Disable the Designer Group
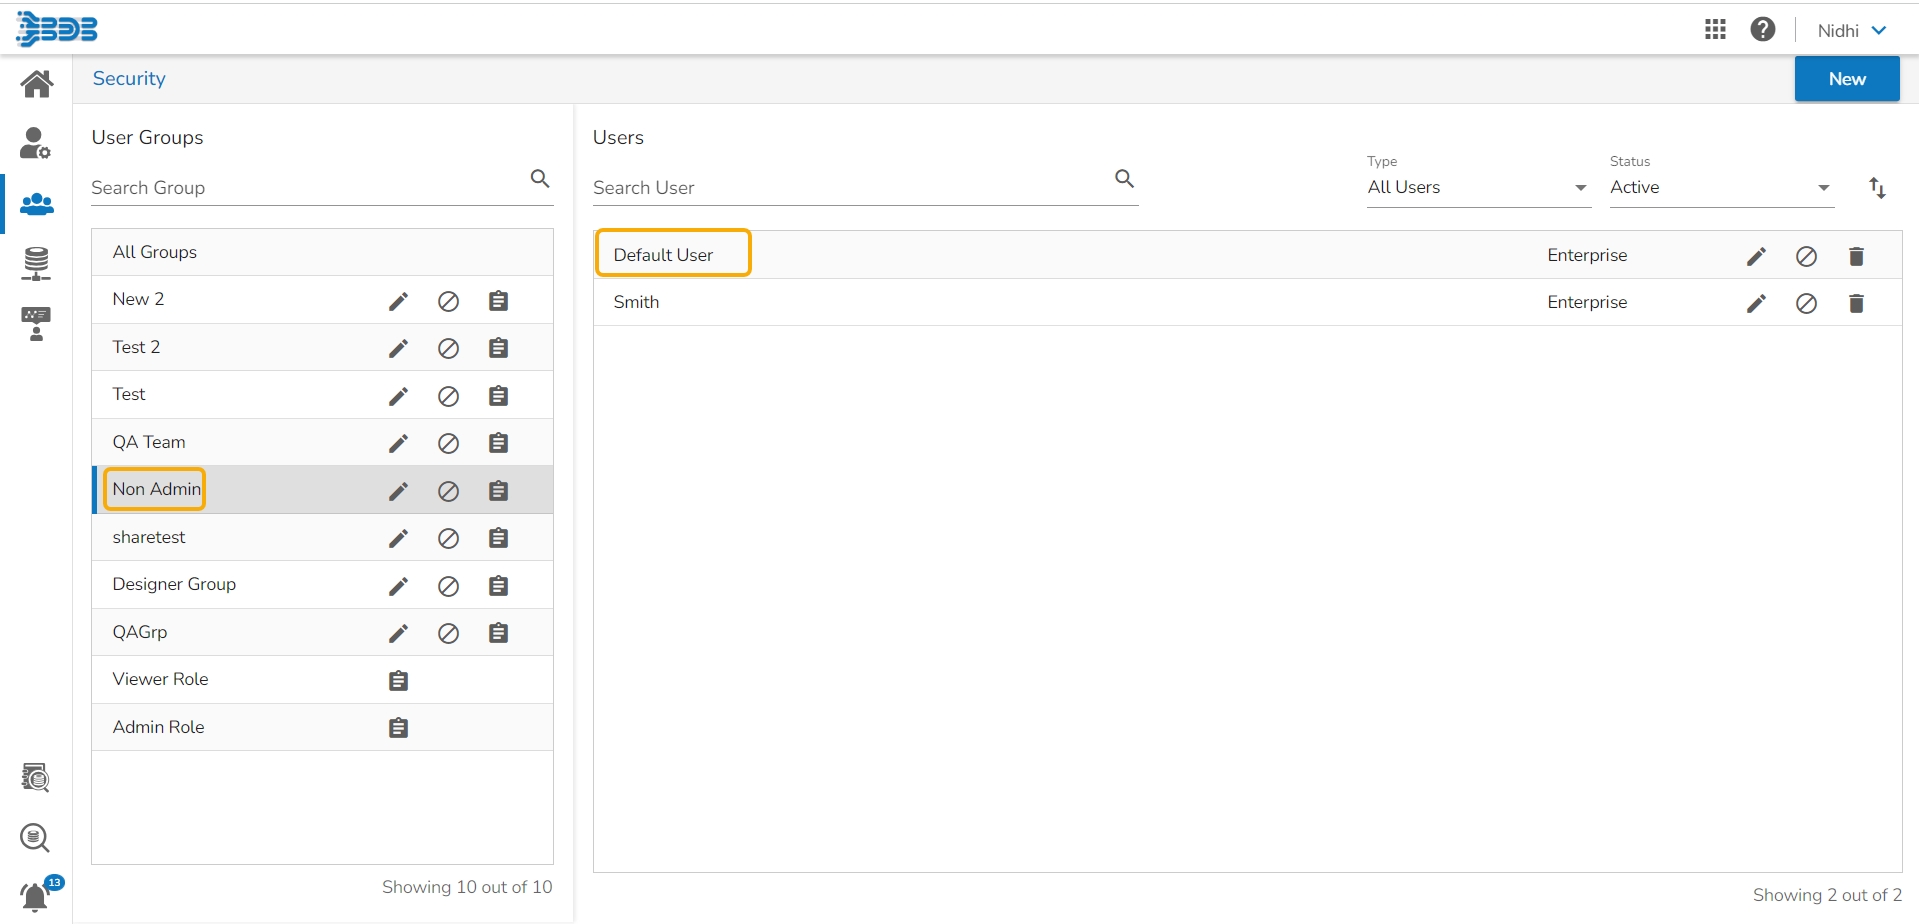 (x=448, y=586)
